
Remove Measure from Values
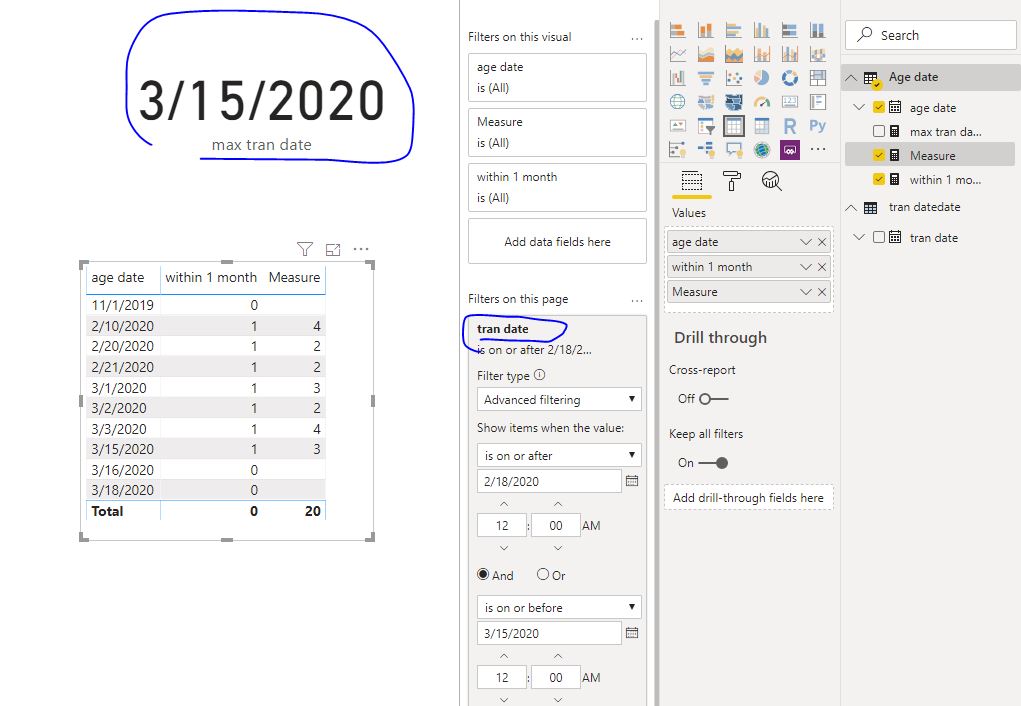(822, 292)
